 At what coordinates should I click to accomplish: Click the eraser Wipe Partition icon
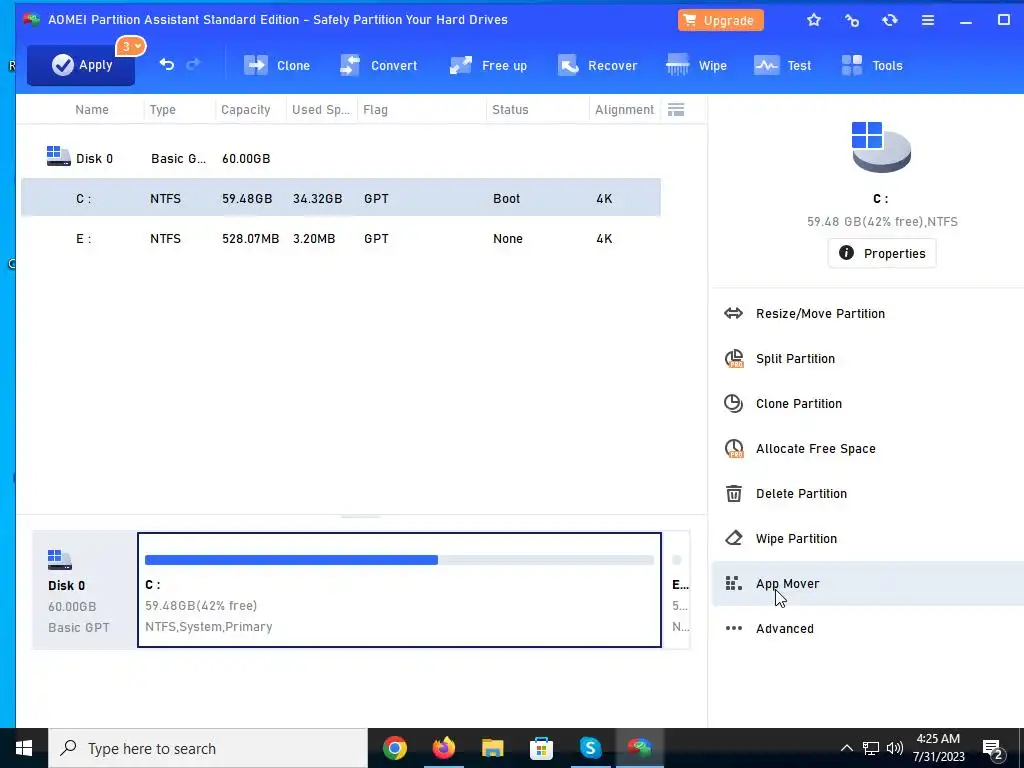point(733,538)
